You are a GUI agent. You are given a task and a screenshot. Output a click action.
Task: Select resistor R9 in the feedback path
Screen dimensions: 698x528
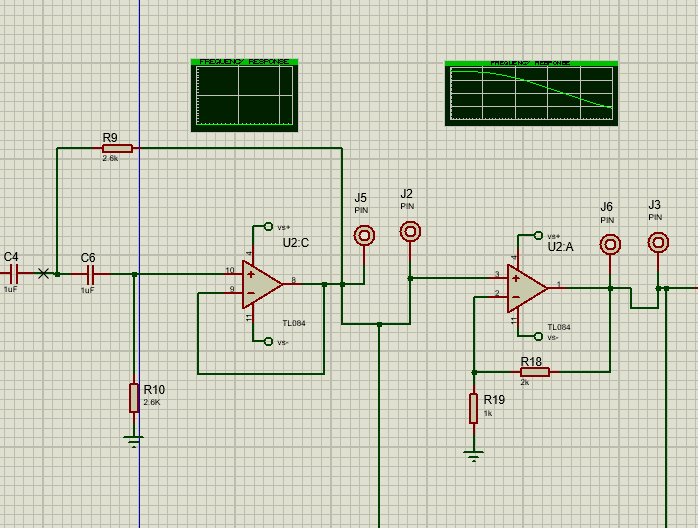pyautogui.click(x=118, y=148)
